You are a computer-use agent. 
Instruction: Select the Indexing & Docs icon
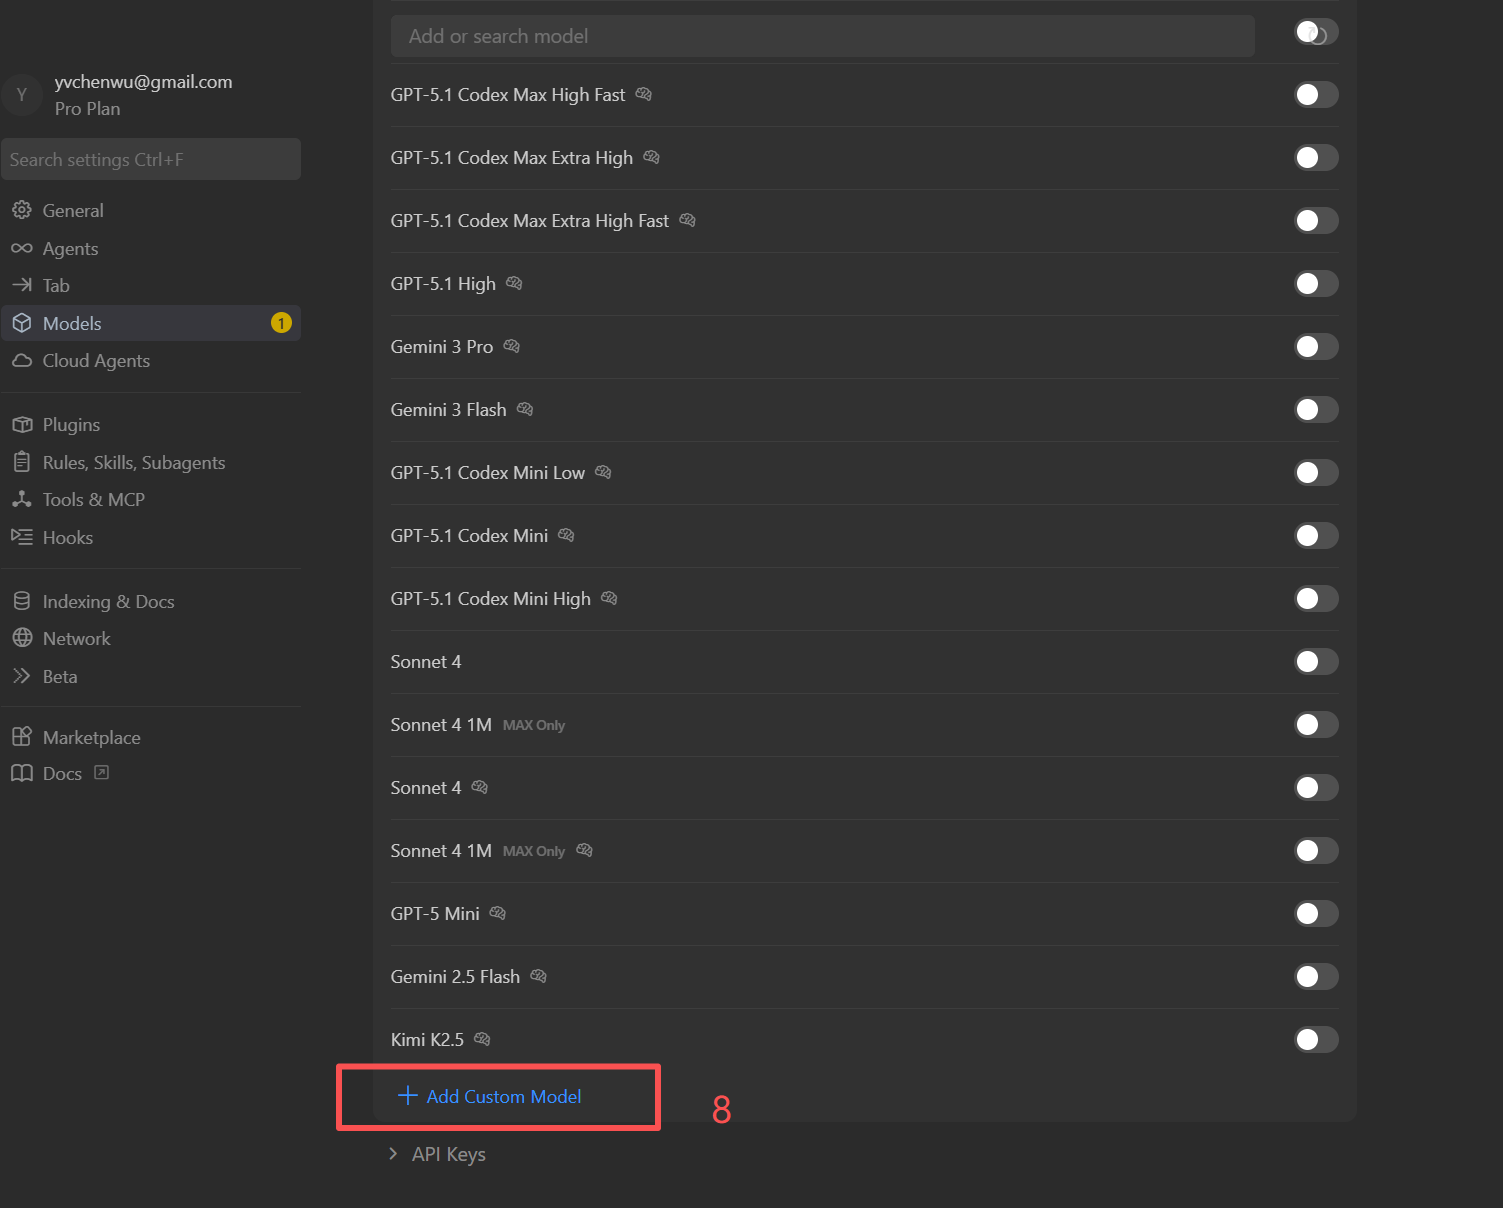pyautogui.click(x=22, y=600)
